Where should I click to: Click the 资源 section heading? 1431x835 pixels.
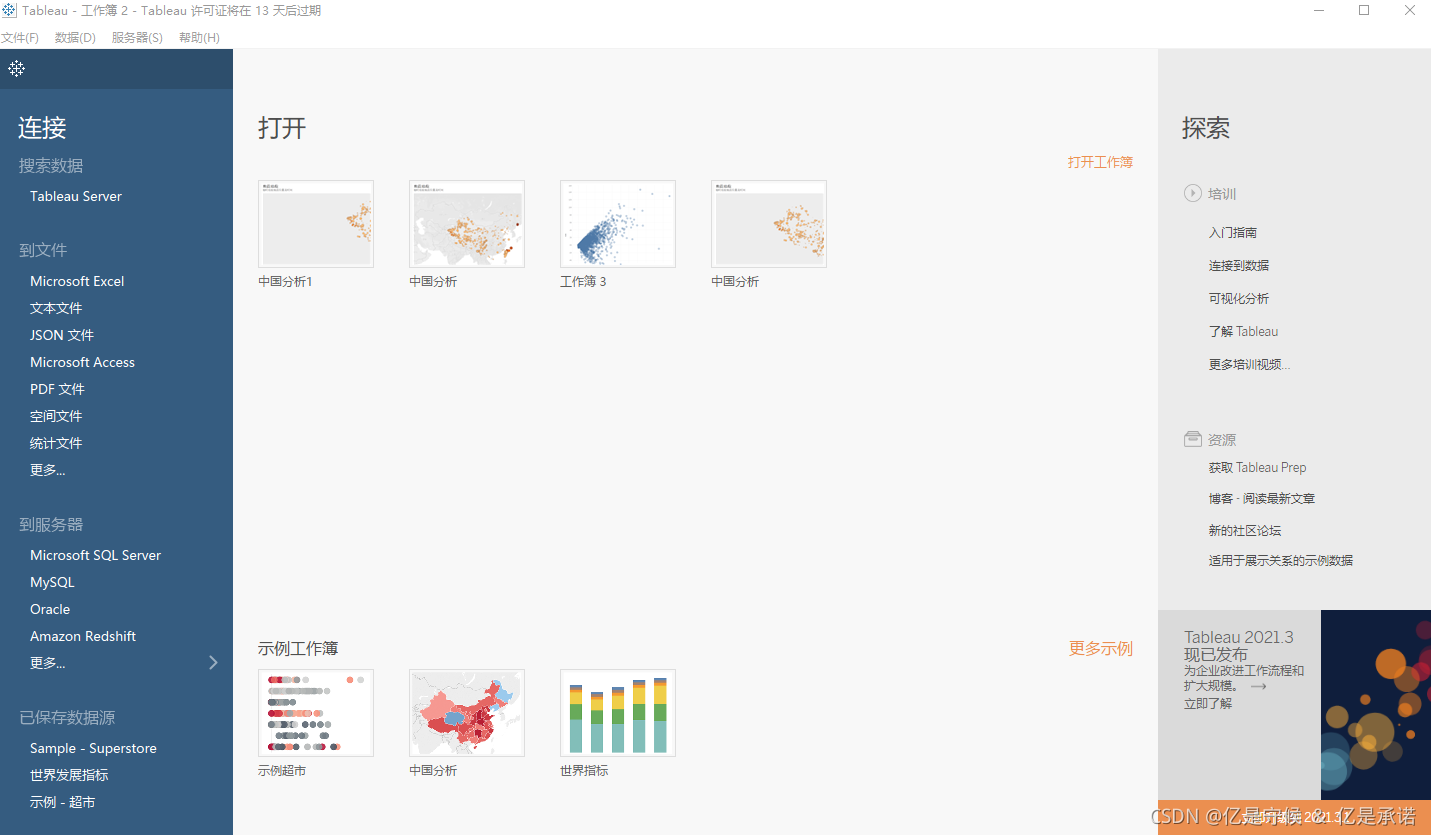click(1222, 440)
